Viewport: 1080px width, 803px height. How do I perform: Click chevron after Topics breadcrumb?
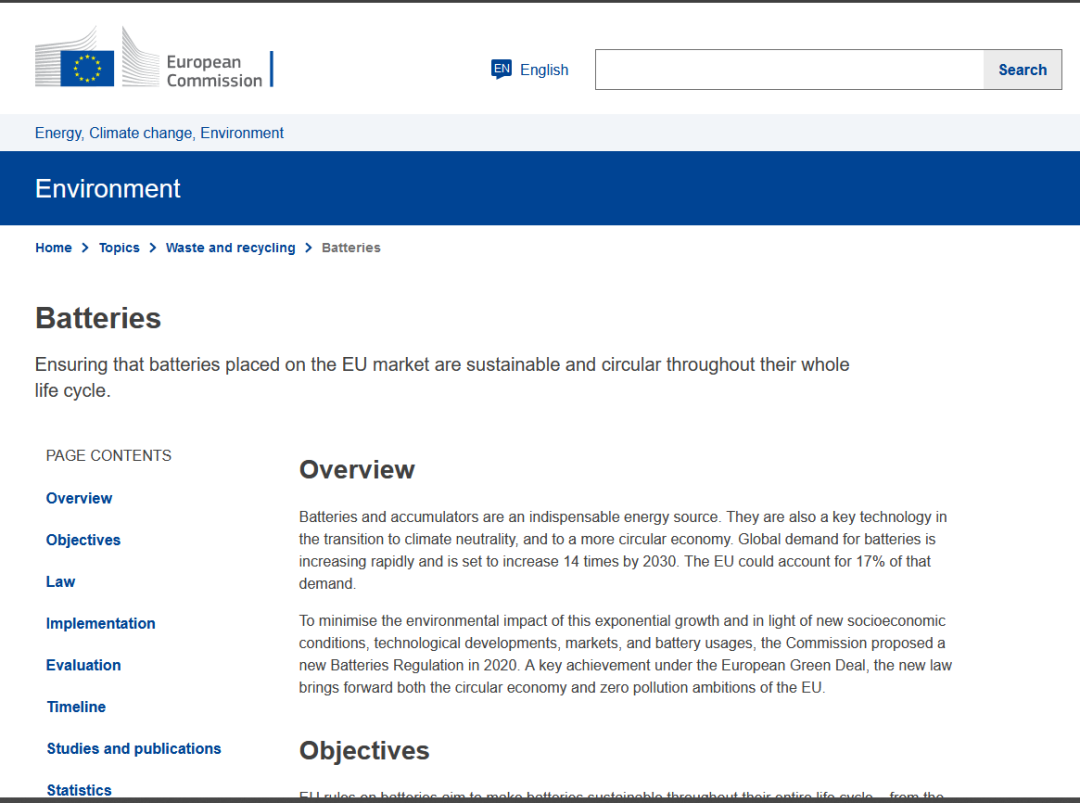153,248
